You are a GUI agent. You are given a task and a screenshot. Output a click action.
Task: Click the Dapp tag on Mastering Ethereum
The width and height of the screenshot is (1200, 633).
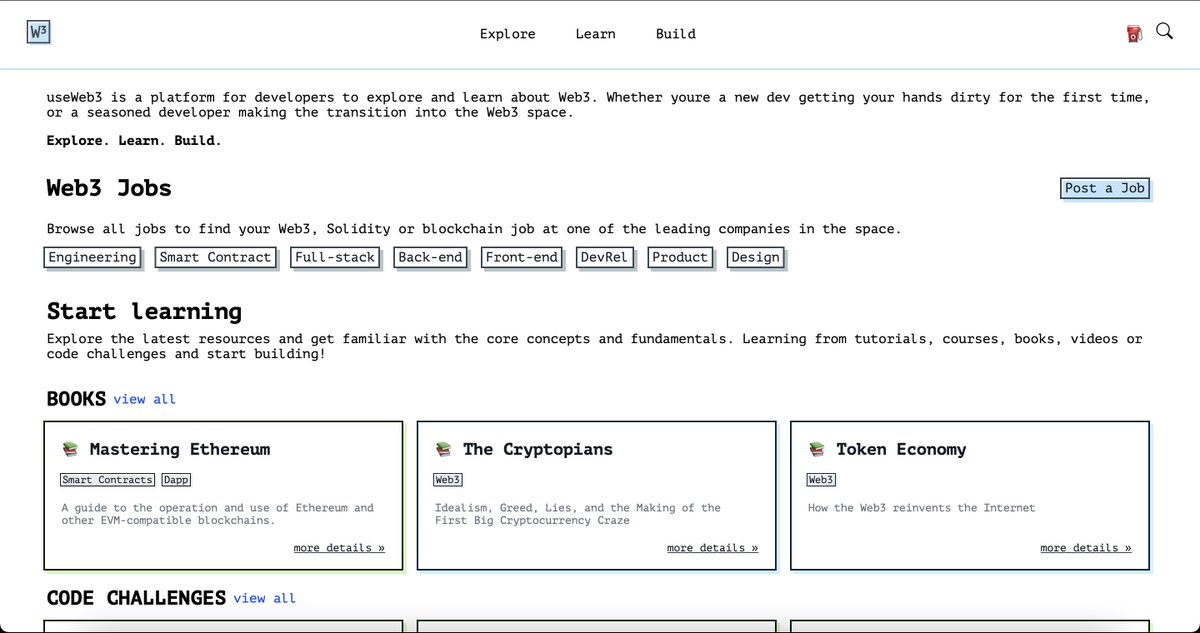tap(176, 480)
